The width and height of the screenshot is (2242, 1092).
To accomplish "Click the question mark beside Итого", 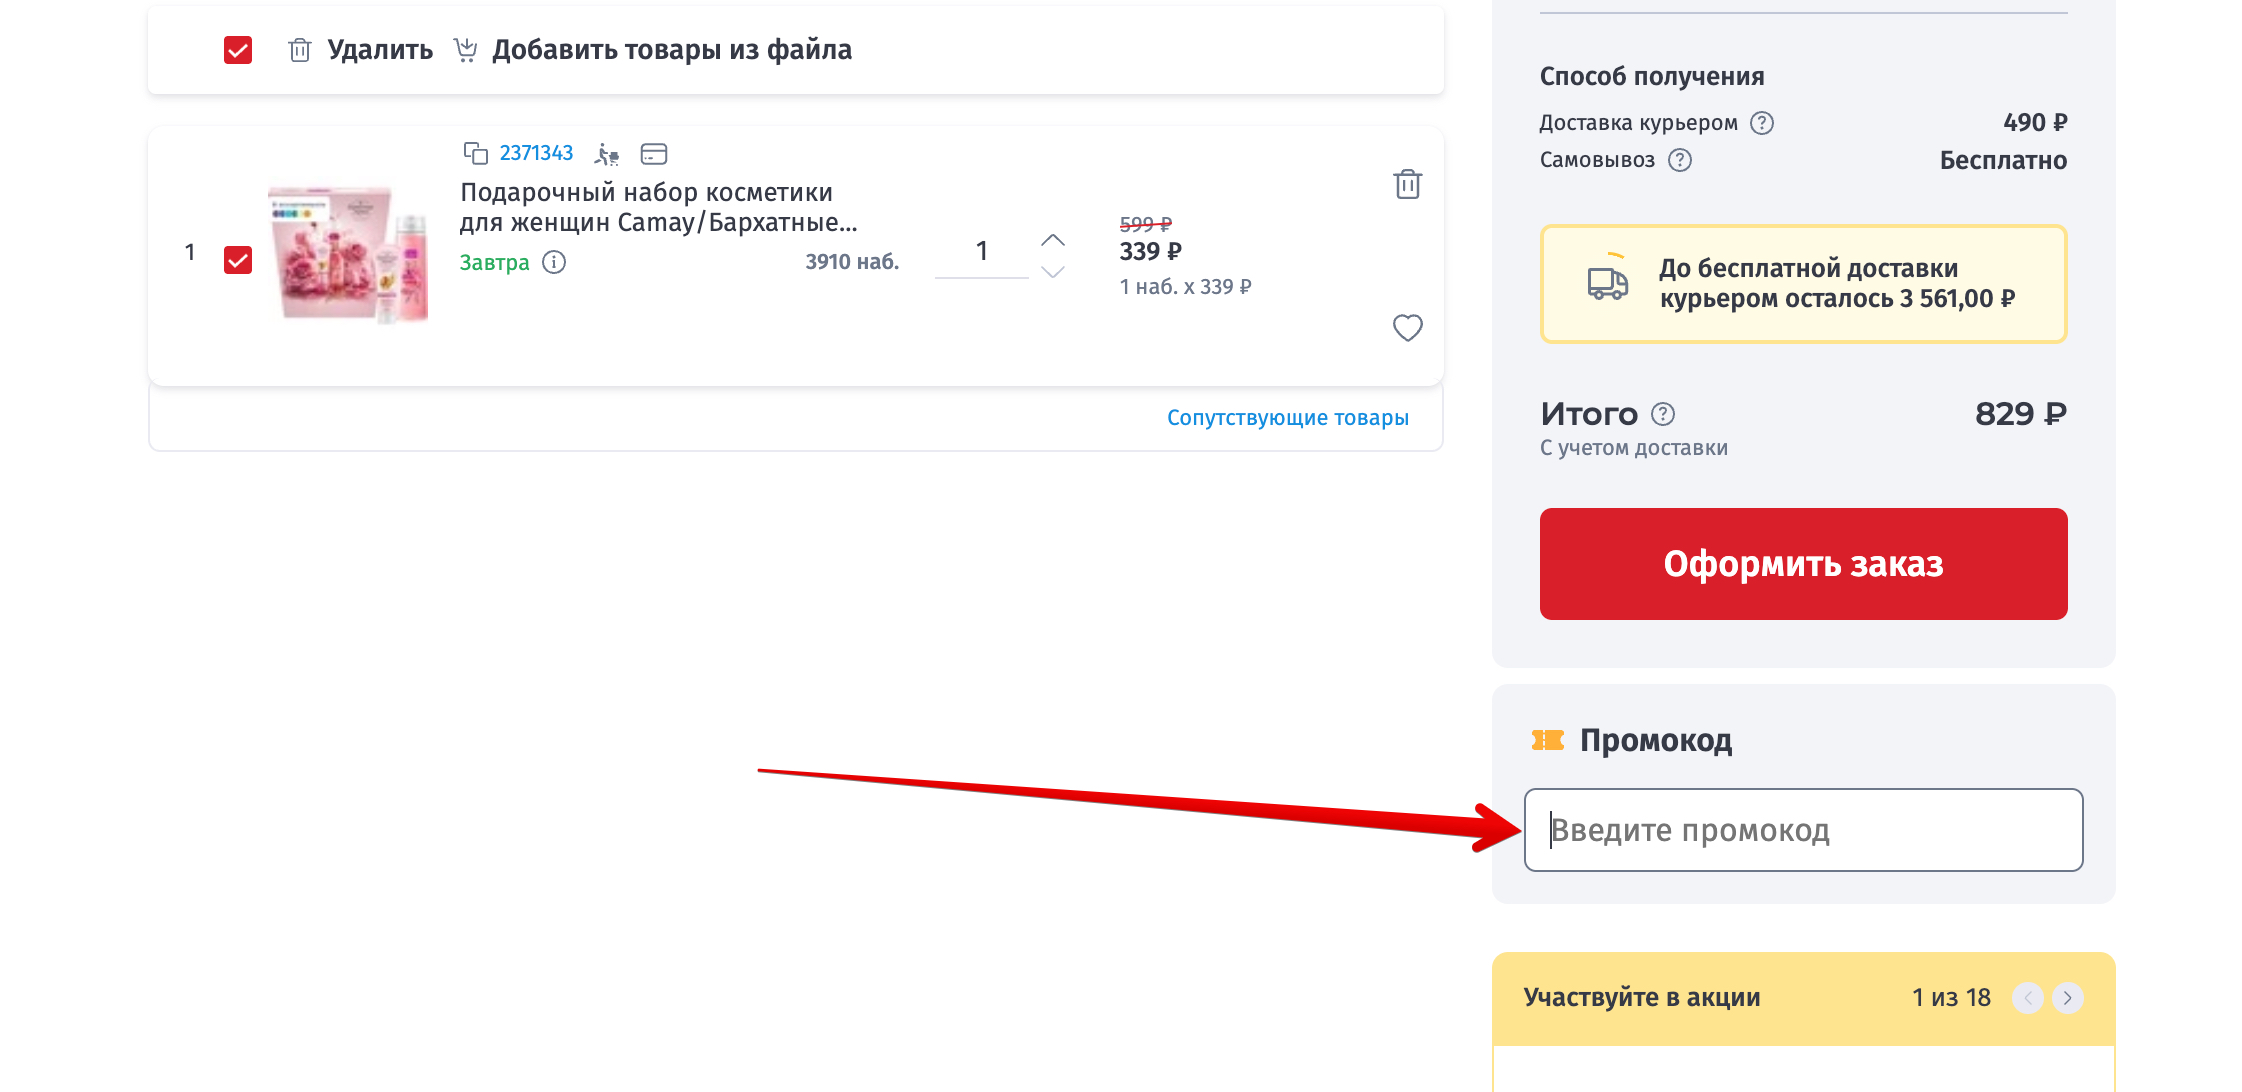I will coord(1663,413).
